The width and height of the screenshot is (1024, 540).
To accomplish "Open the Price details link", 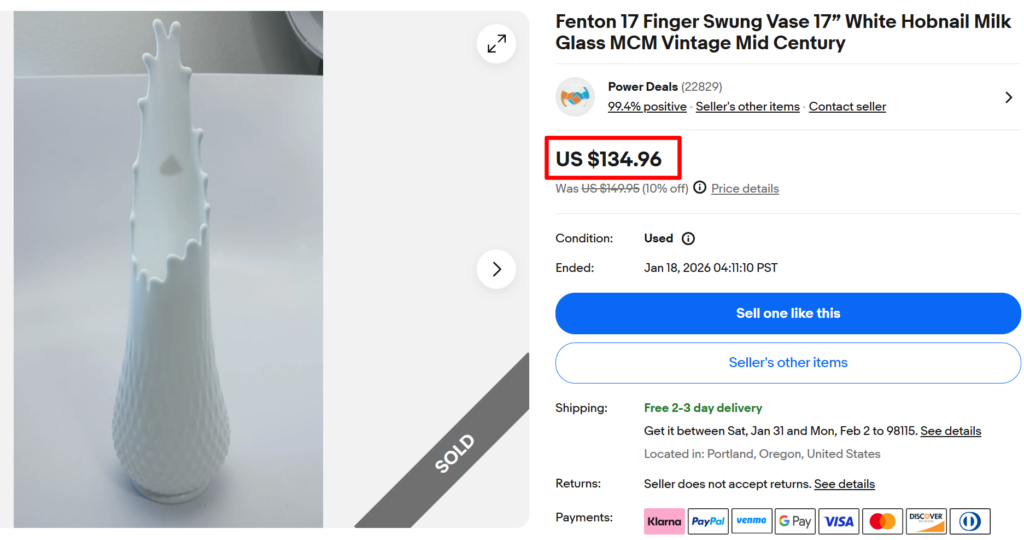I will coord(745,189).
